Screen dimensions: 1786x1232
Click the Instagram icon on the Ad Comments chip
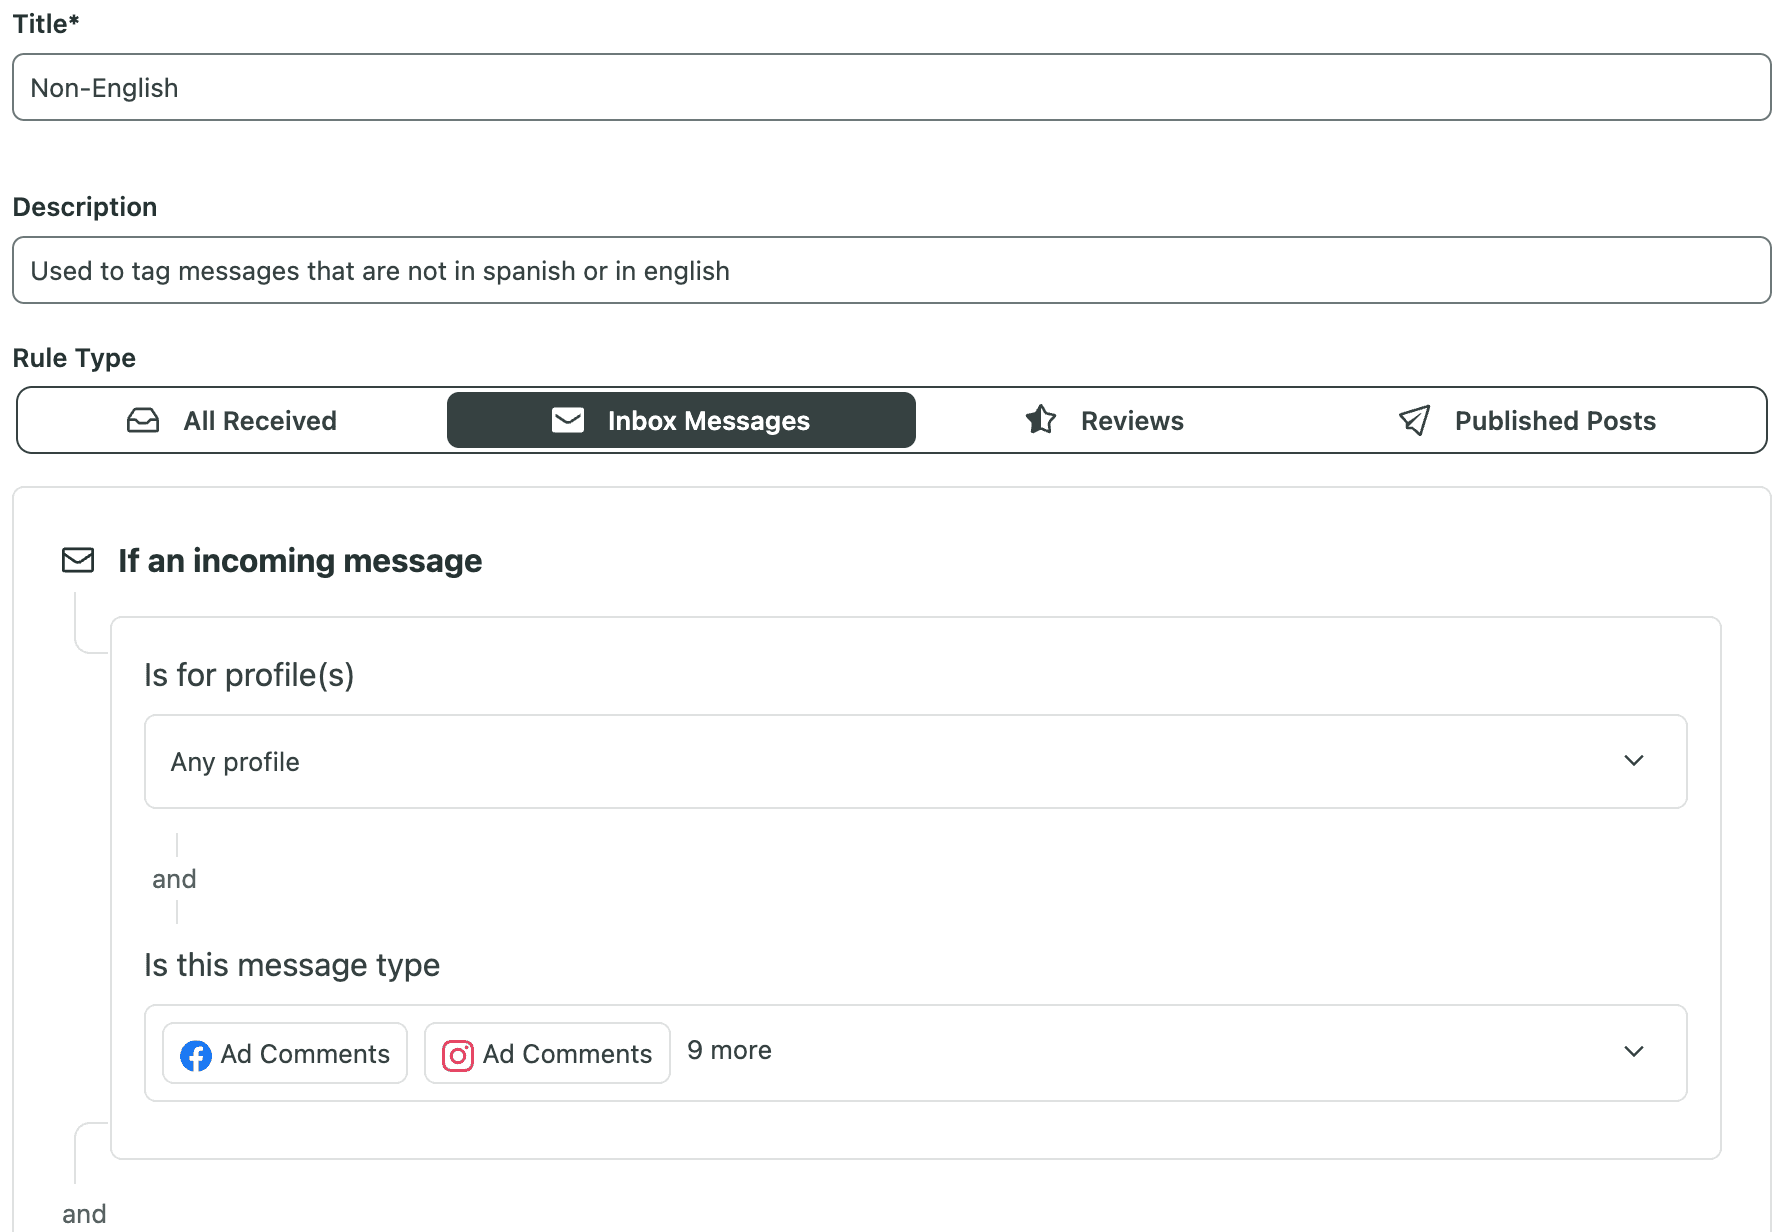(458, 1054)
